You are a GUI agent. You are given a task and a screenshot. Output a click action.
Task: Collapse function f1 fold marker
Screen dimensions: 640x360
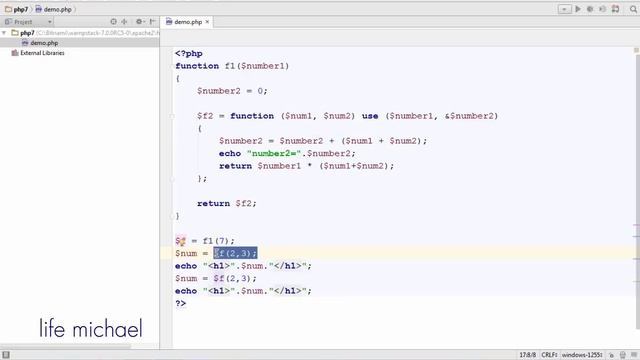(172, 66)
